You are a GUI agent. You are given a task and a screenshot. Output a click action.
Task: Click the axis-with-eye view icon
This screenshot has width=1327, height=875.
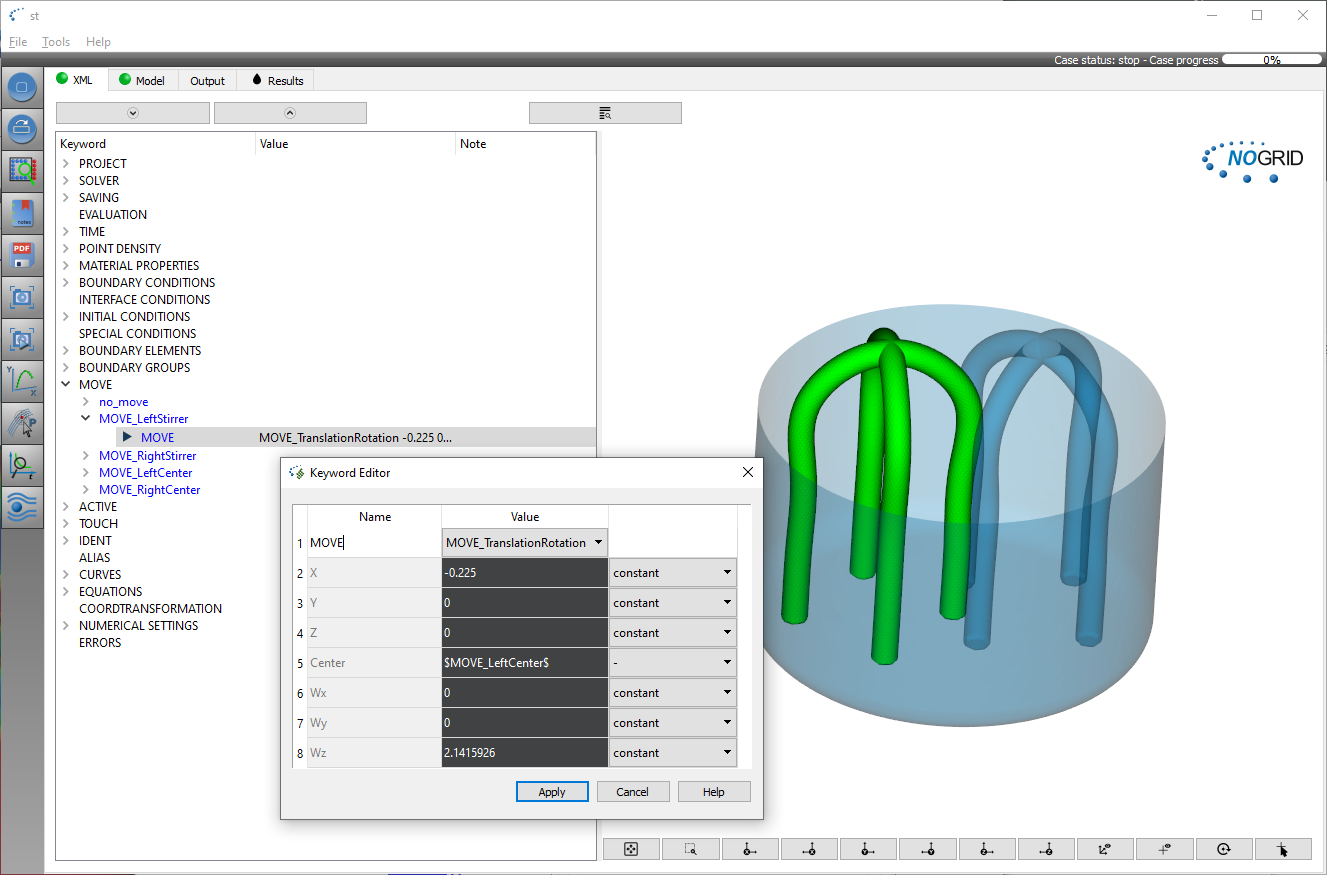coord(1106,849)
